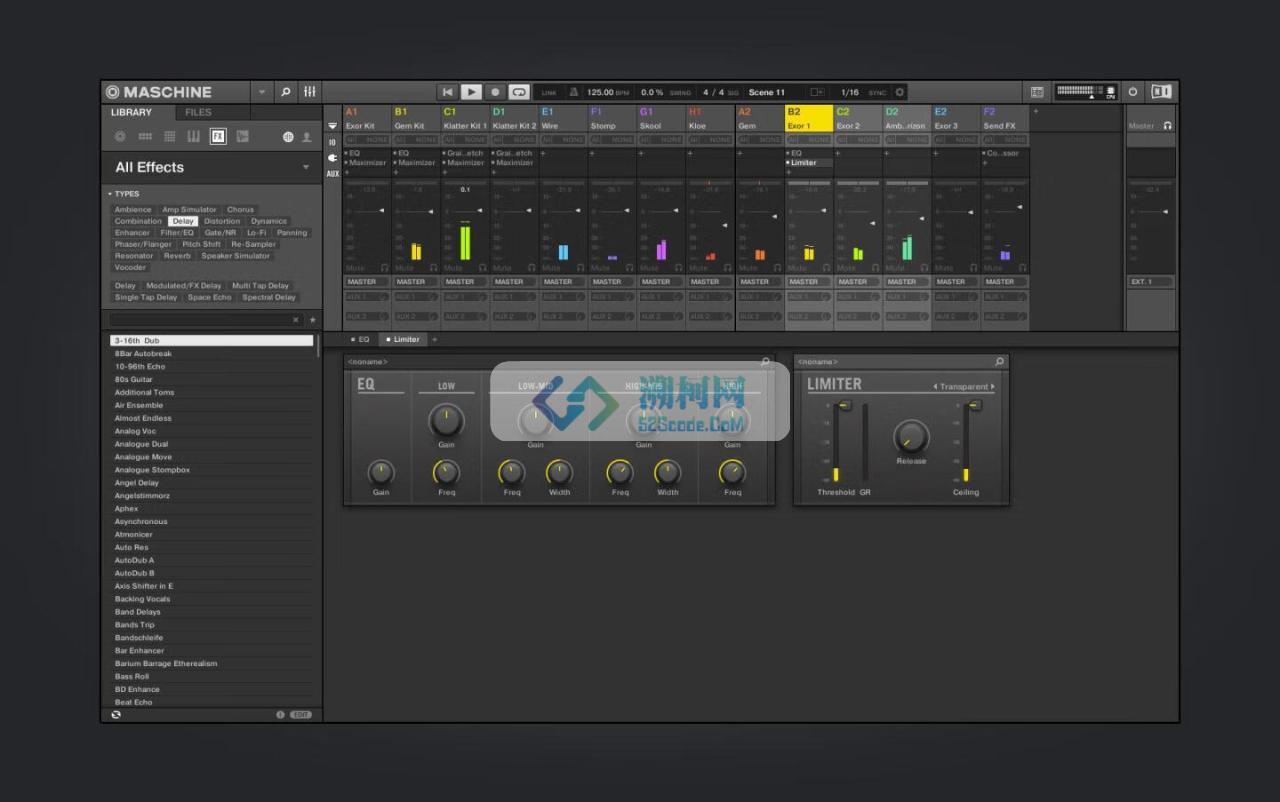Screen dimensions: 1280x802
Task: Select the A1 Exor Kit group header
Action: 365,119
